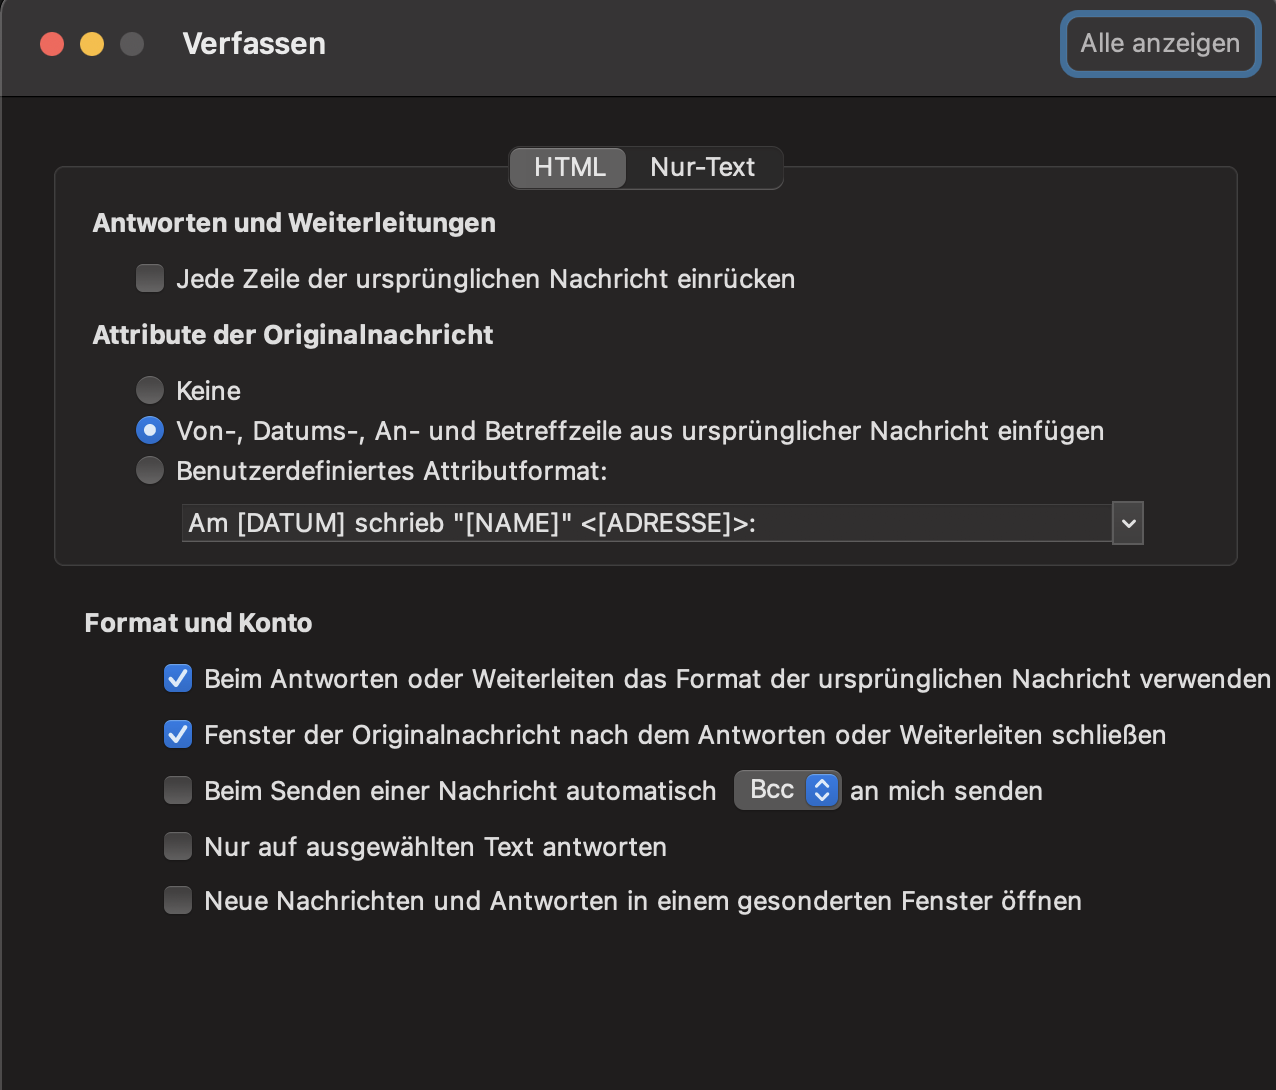
Task: Choose Benutzerdefiniertes Attributformat
Action: 149,470
